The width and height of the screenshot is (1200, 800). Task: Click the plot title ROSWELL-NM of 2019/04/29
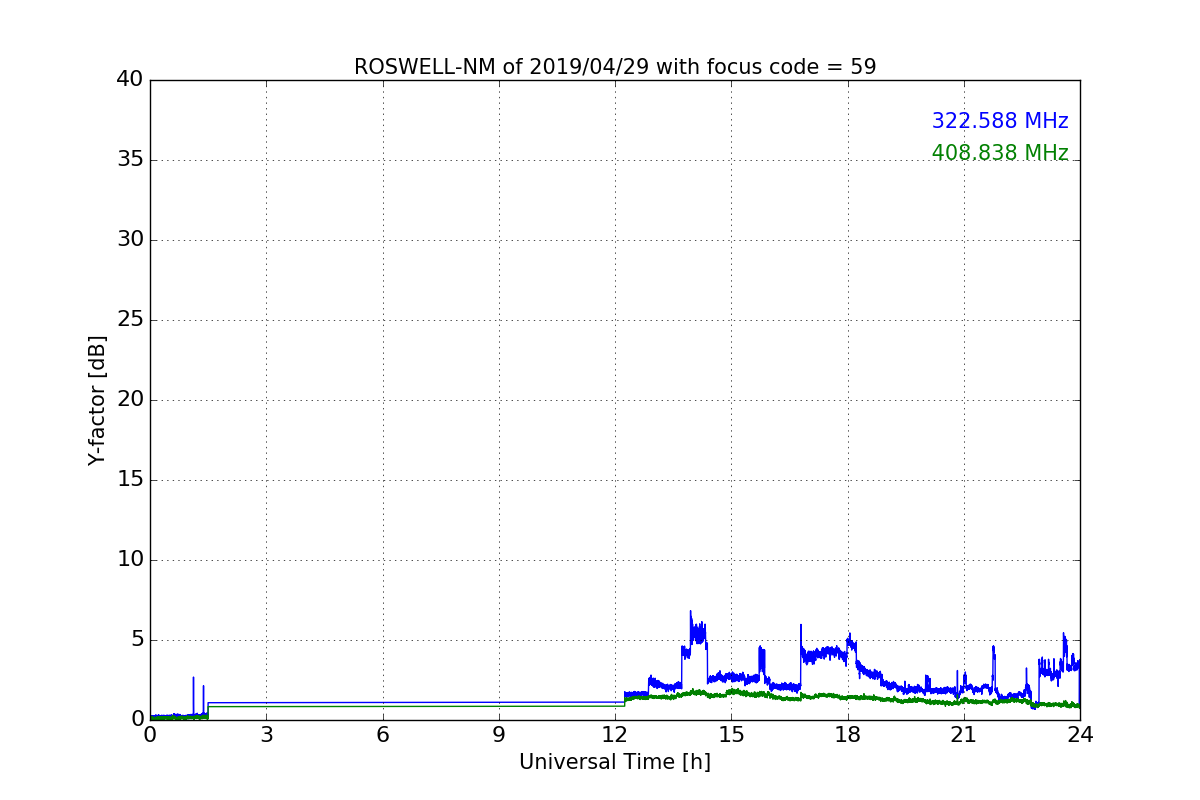pyautogui.click(x=615, y=67)
